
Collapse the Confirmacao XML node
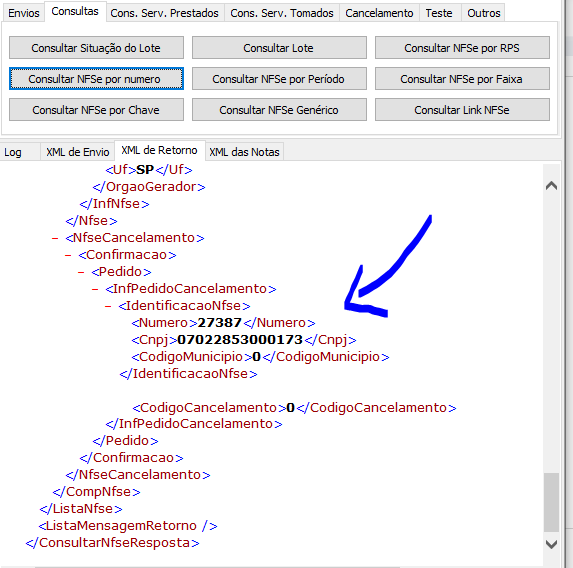click(x=68, y=255)
